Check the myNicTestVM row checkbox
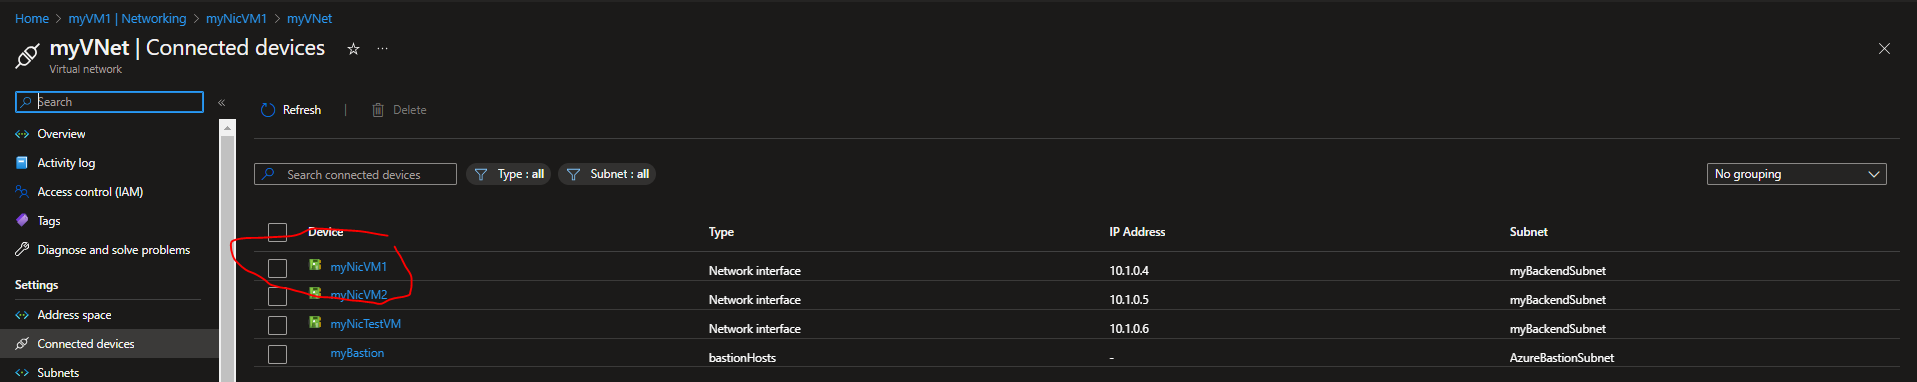Viewport: 1917px width, 382px height. coord(278,325)
